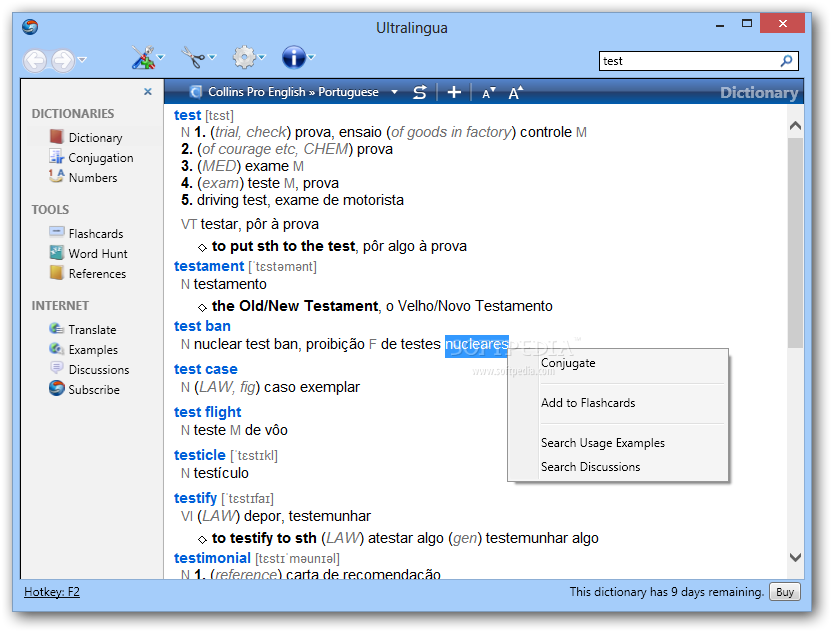Click the 'testament' headword link
Viewport: 832px width, 632px height.
click(x=209, y=266)
